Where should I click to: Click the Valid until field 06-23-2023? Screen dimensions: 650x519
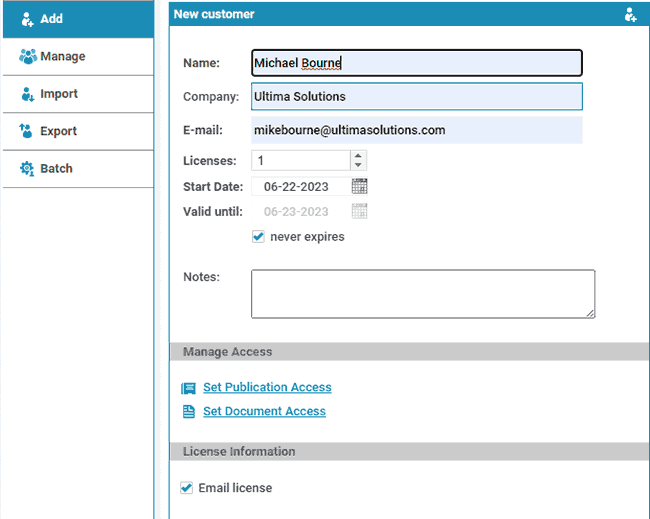(x=301, y=212)
